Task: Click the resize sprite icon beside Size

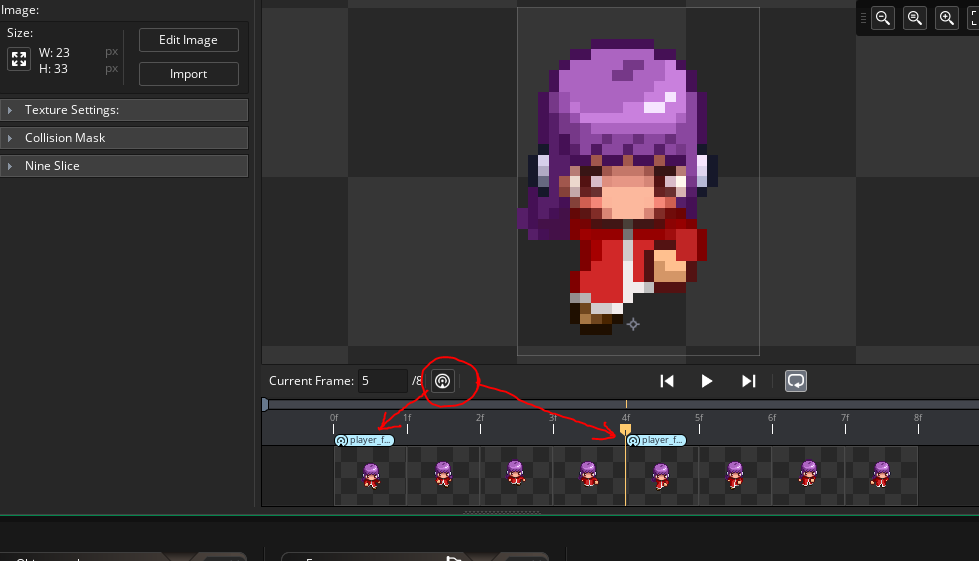Action: pyautogui.click(x=19, y=59)
